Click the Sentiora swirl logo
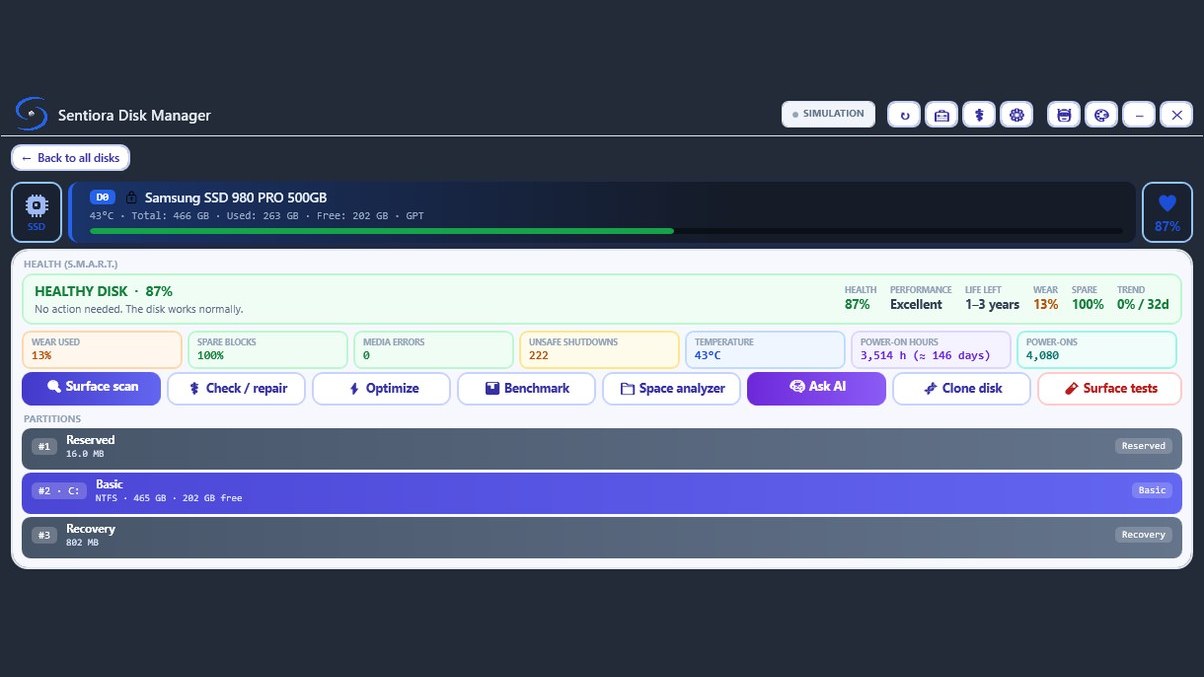1204x677 pixels. pos(32,115)
